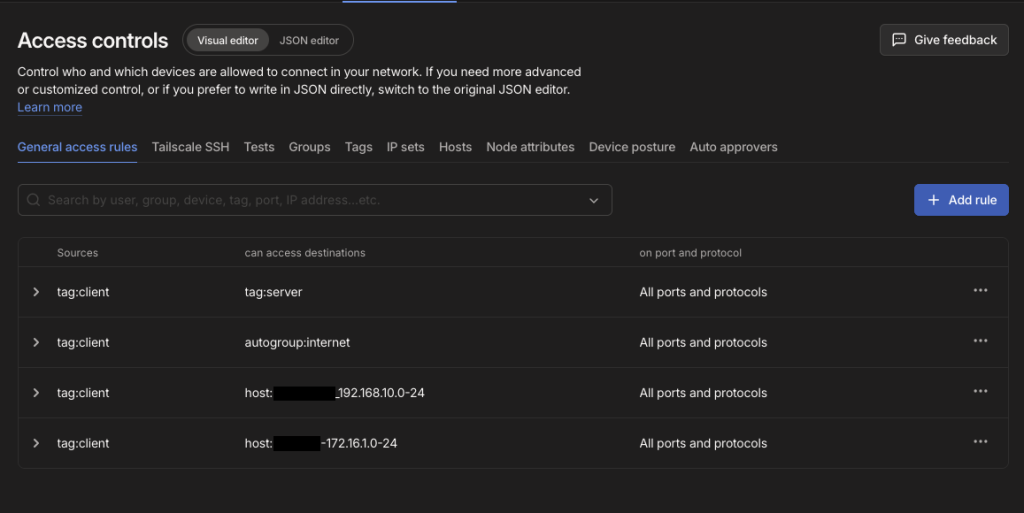
Task: Open more options for 192.168.10.0-24 host rule
Action: tap(980, 391)
